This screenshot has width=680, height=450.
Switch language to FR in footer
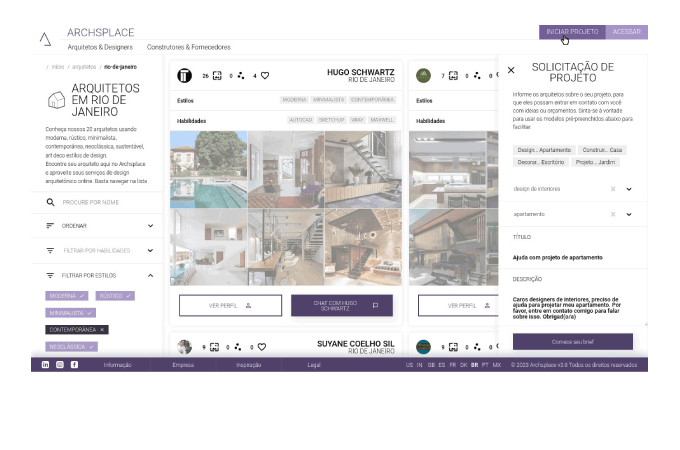coord(452,365)
